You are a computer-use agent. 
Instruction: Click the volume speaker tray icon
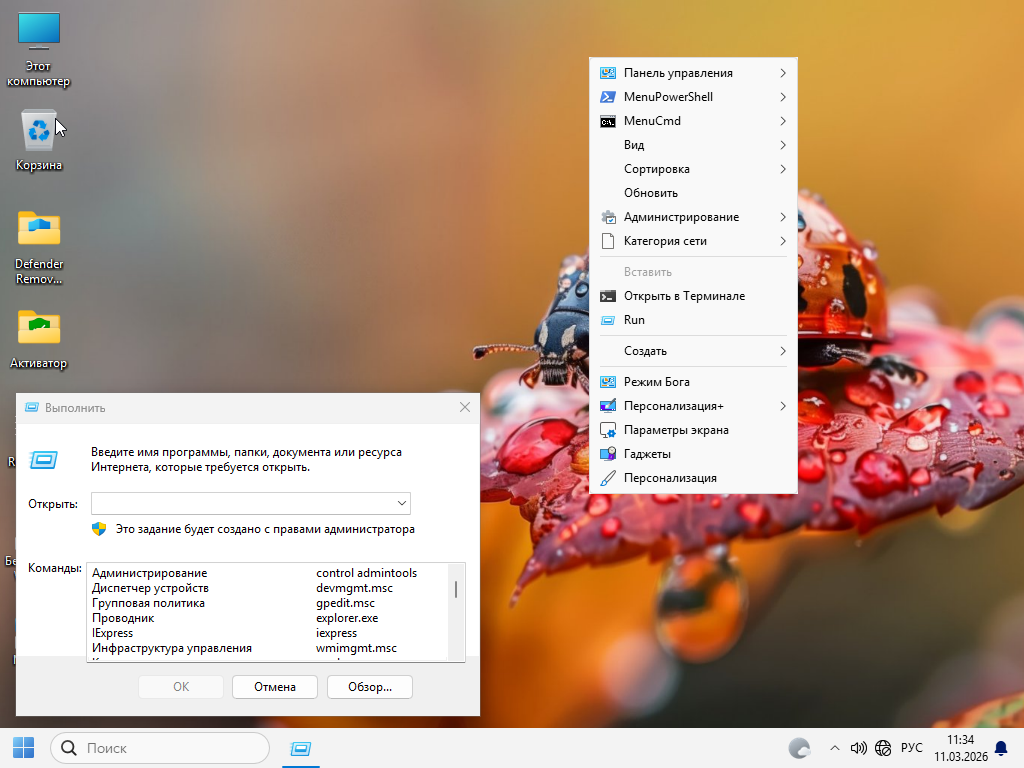[858, 748]
